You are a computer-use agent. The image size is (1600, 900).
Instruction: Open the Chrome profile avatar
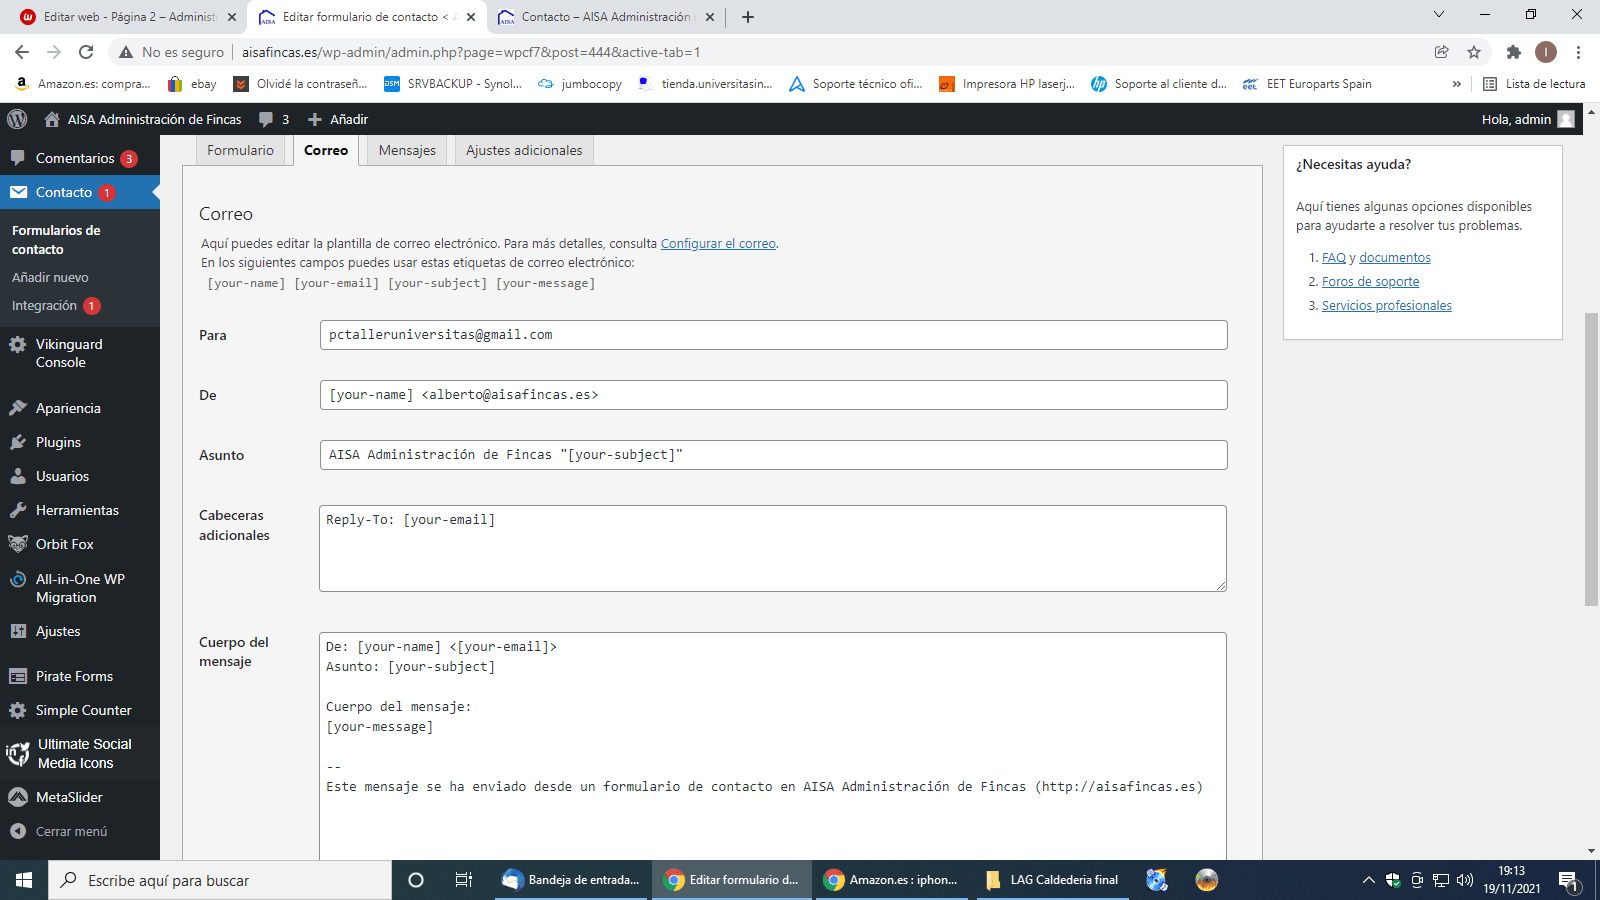coord(1546,52)
